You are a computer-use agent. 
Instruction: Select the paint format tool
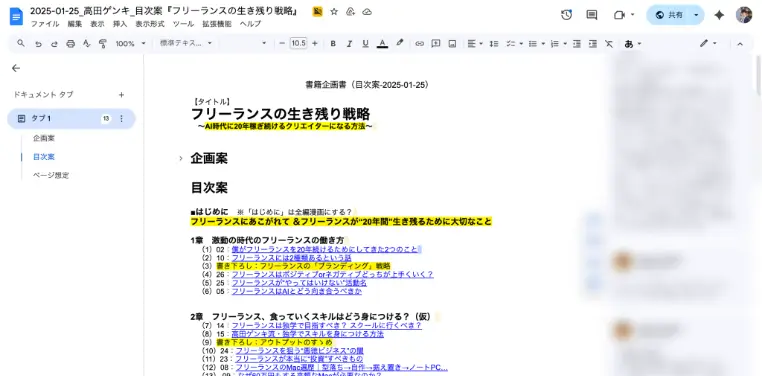[103, 44]
